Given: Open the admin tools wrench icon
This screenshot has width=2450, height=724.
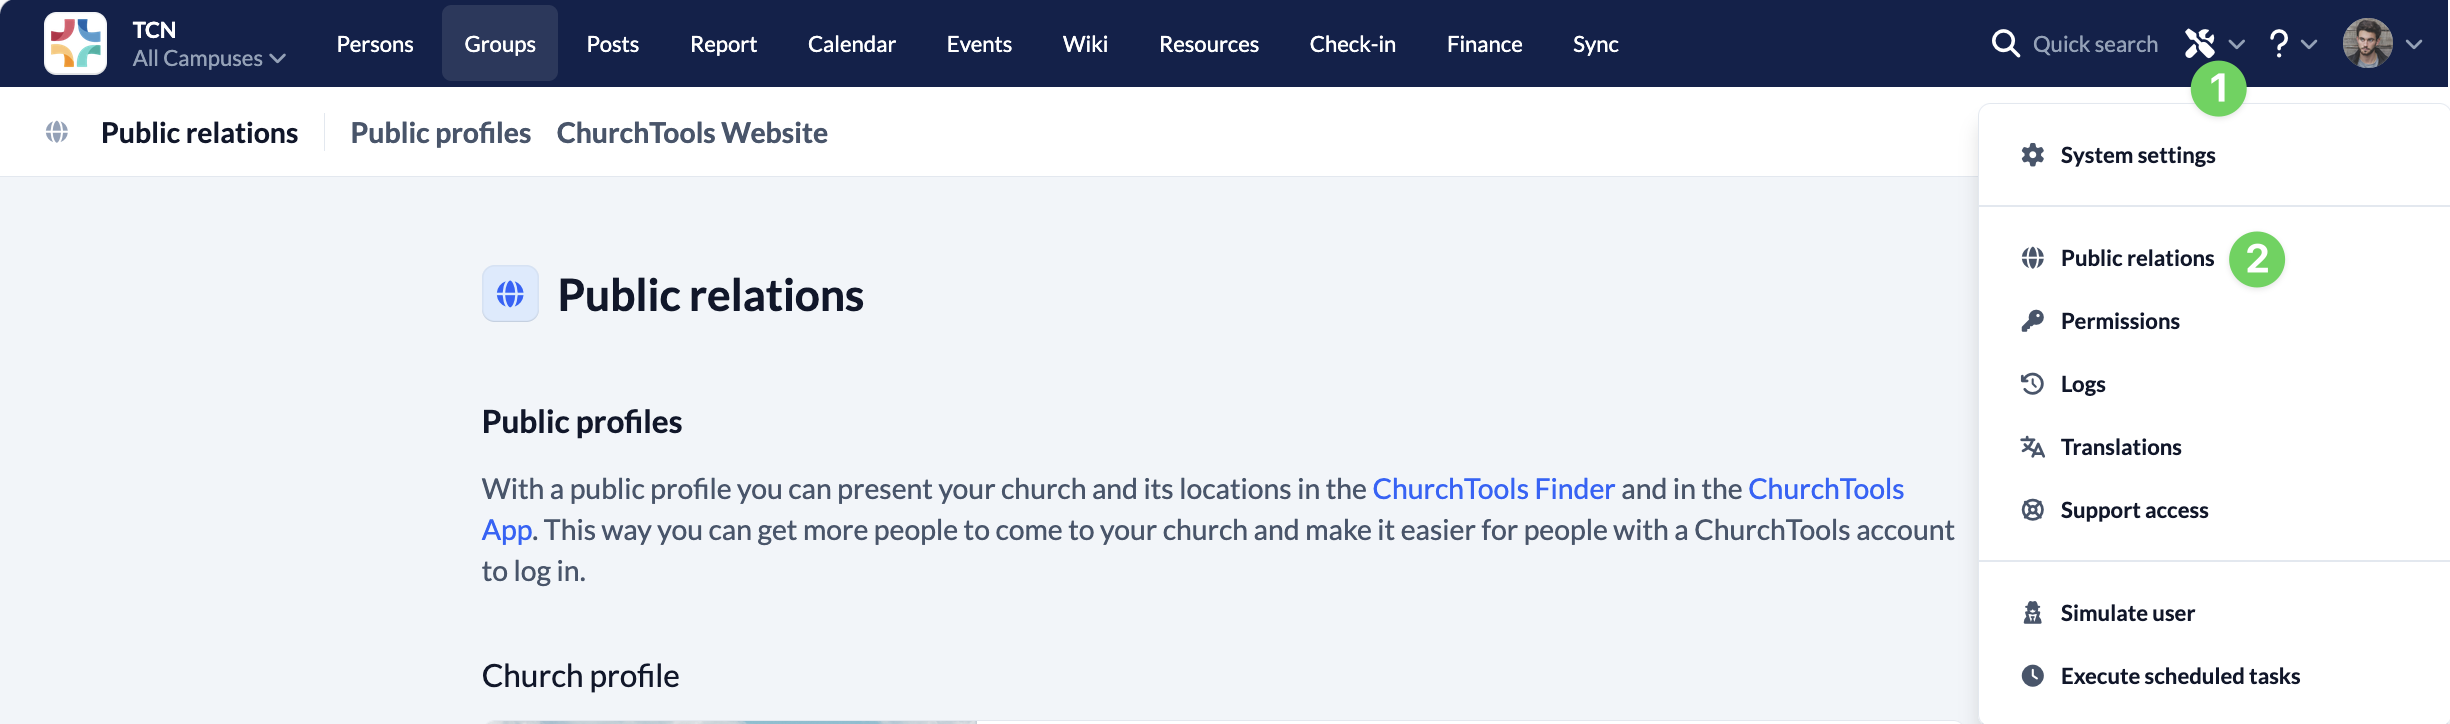Looking at the screenshot, I should pyautogui.click(x=2199, y=43).
